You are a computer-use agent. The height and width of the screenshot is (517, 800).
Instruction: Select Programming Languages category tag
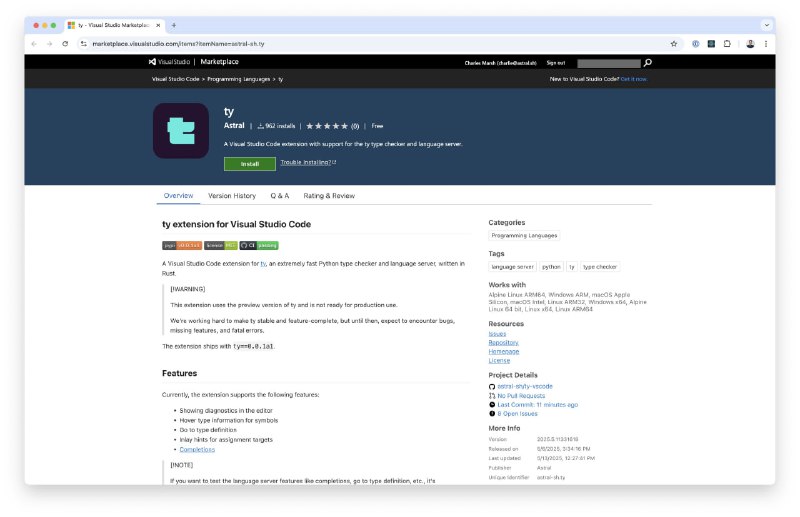[524, 236]
